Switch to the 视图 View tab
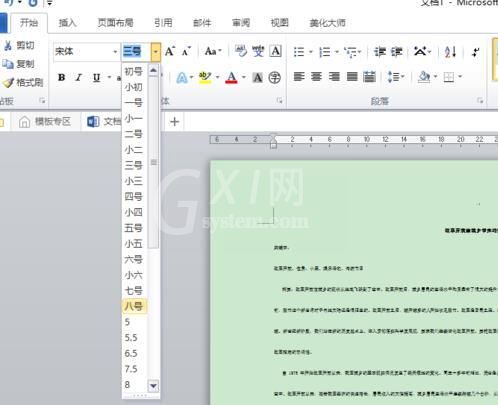This screenshot has width=498, height=405. point(279,23)
